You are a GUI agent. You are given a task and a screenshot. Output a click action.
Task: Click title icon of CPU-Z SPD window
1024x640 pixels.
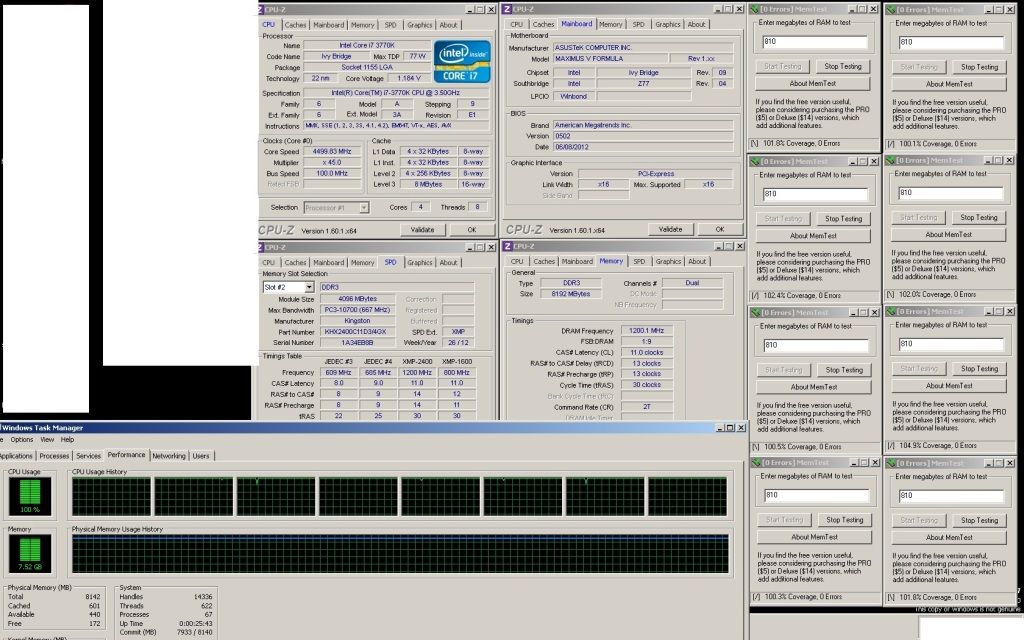265,247
